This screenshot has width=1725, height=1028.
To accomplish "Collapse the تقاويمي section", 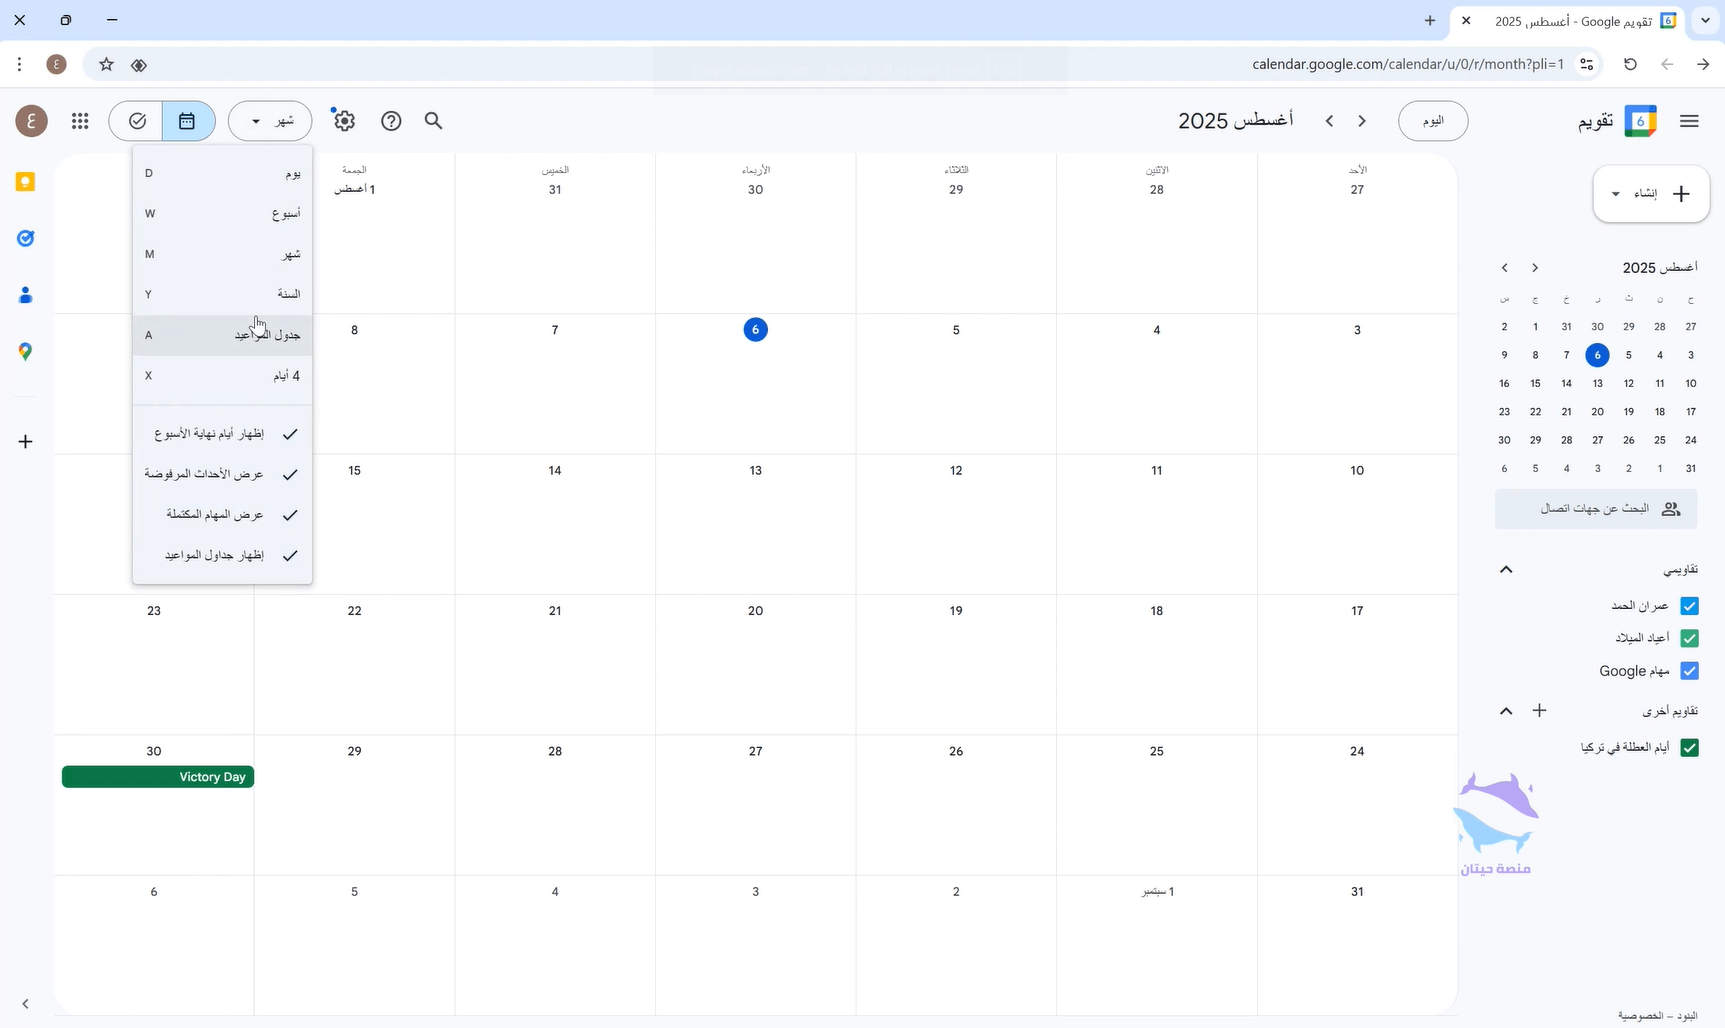I will pos(1506,570).
